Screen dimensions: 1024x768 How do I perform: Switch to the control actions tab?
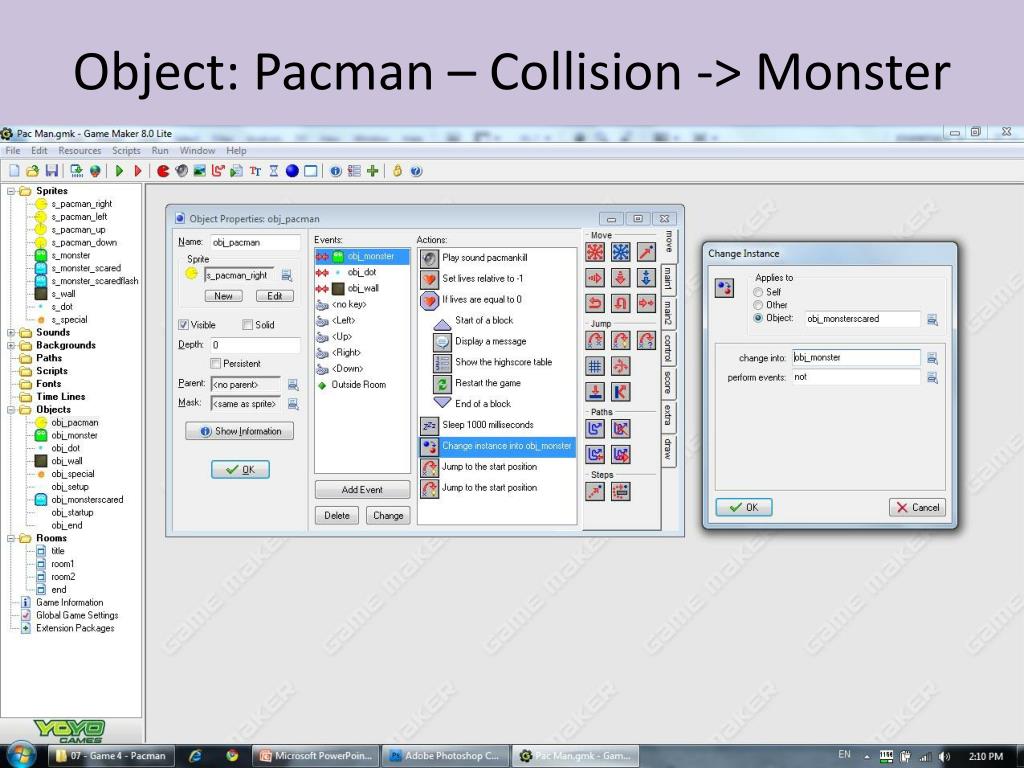coord(668,348)
